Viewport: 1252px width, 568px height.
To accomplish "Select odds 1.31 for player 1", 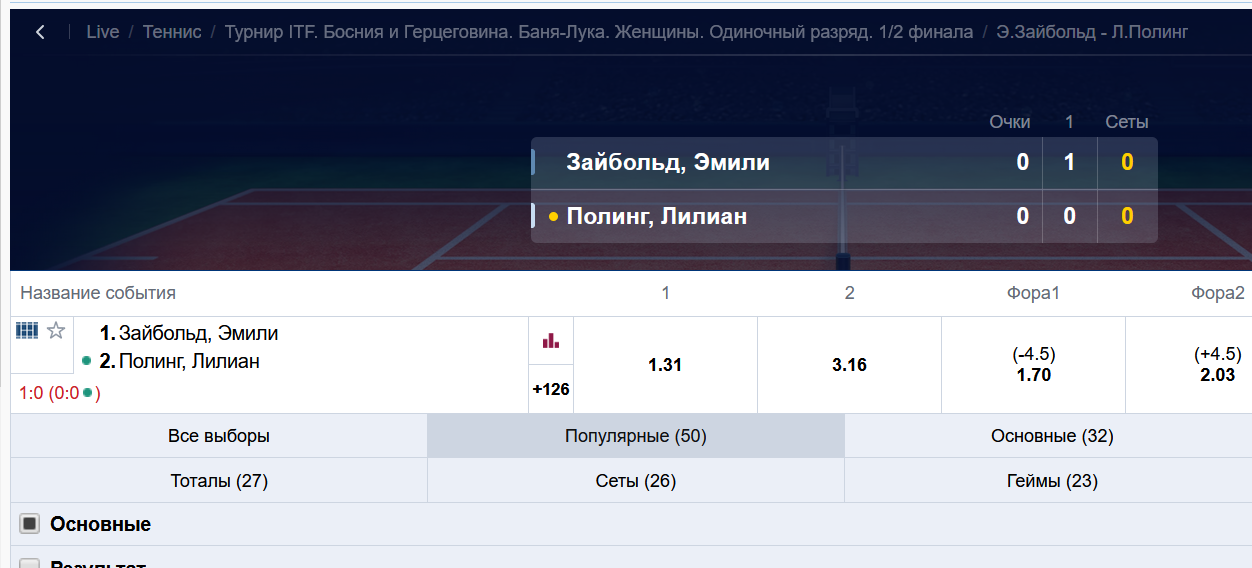I will point(665,365).
